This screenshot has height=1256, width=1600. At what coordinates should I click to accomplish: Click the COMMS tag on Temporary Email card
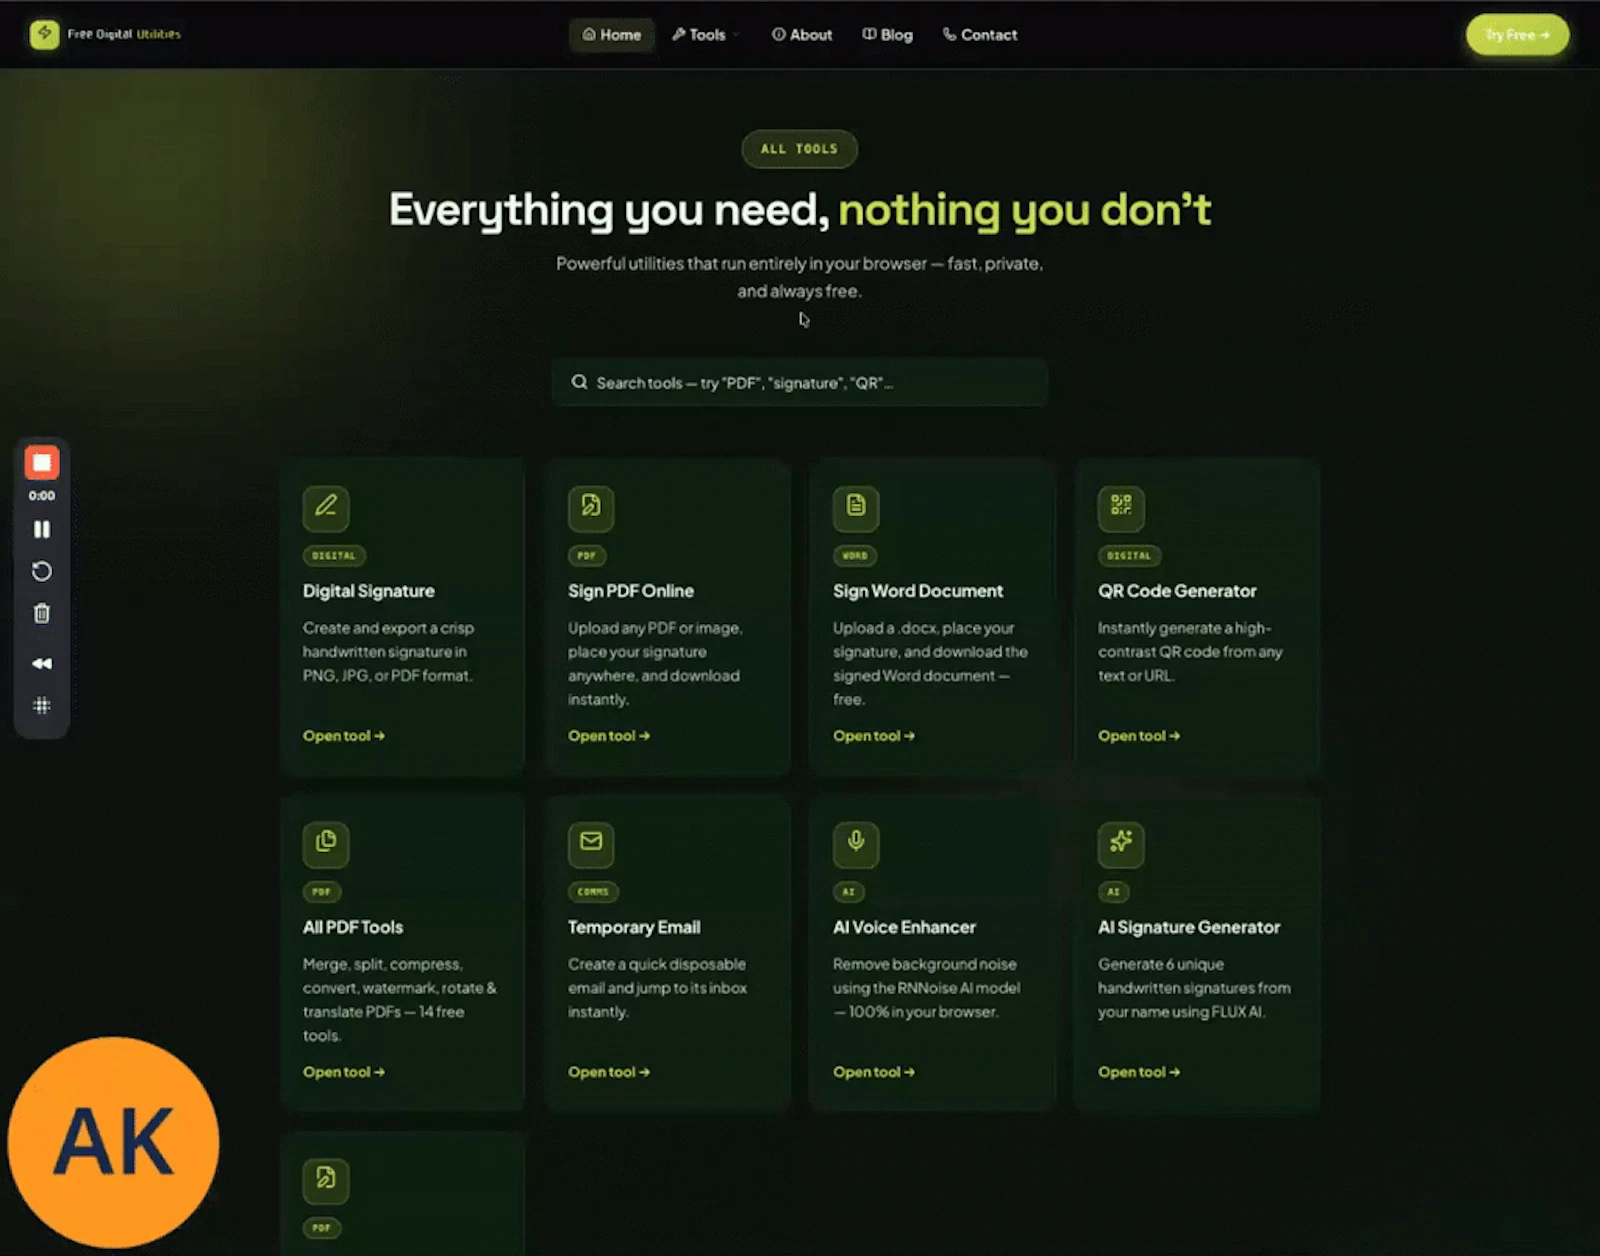(593, 891)
